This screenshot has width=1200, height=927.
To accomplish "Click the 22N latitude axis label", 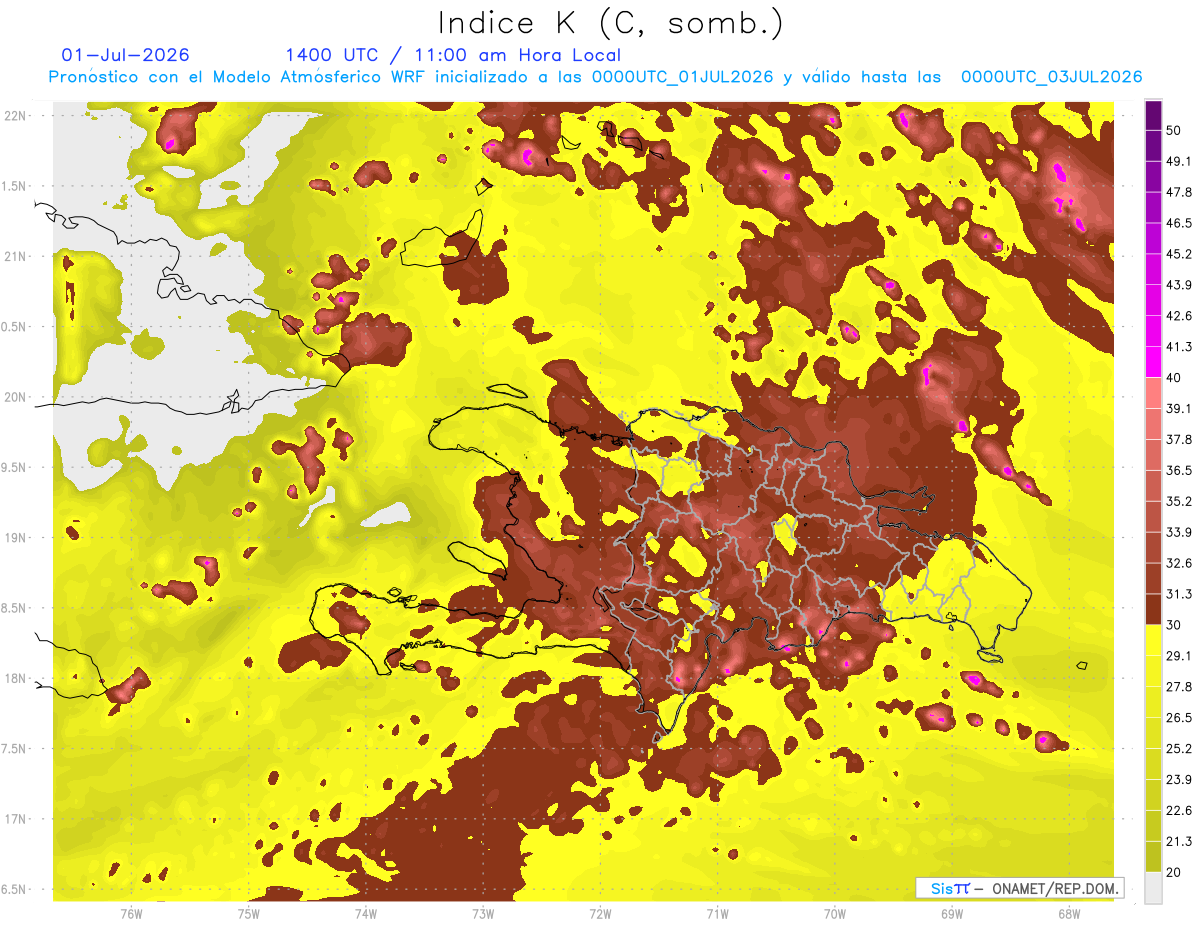I will 16,115.
